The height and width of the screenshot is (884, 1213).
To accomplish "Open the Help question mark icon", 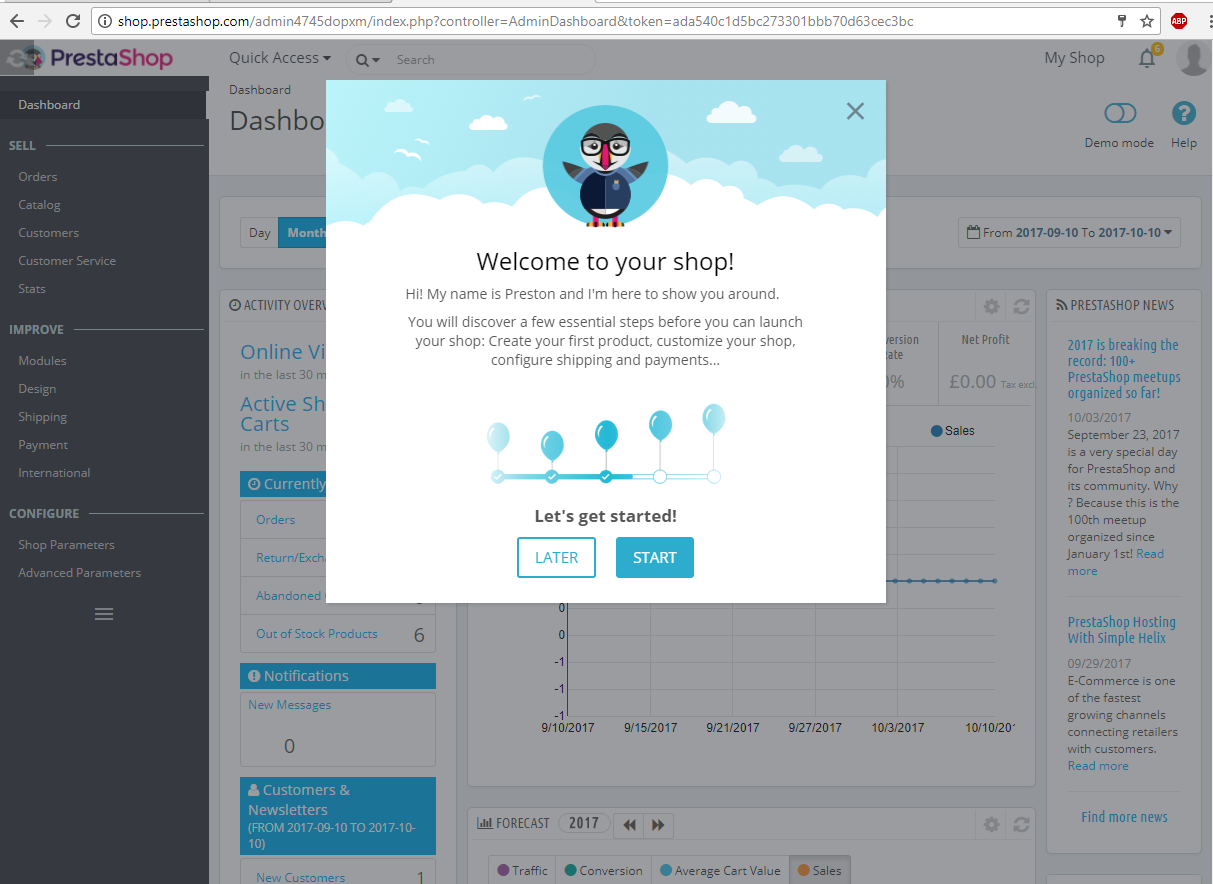I will click(1184, 113).
